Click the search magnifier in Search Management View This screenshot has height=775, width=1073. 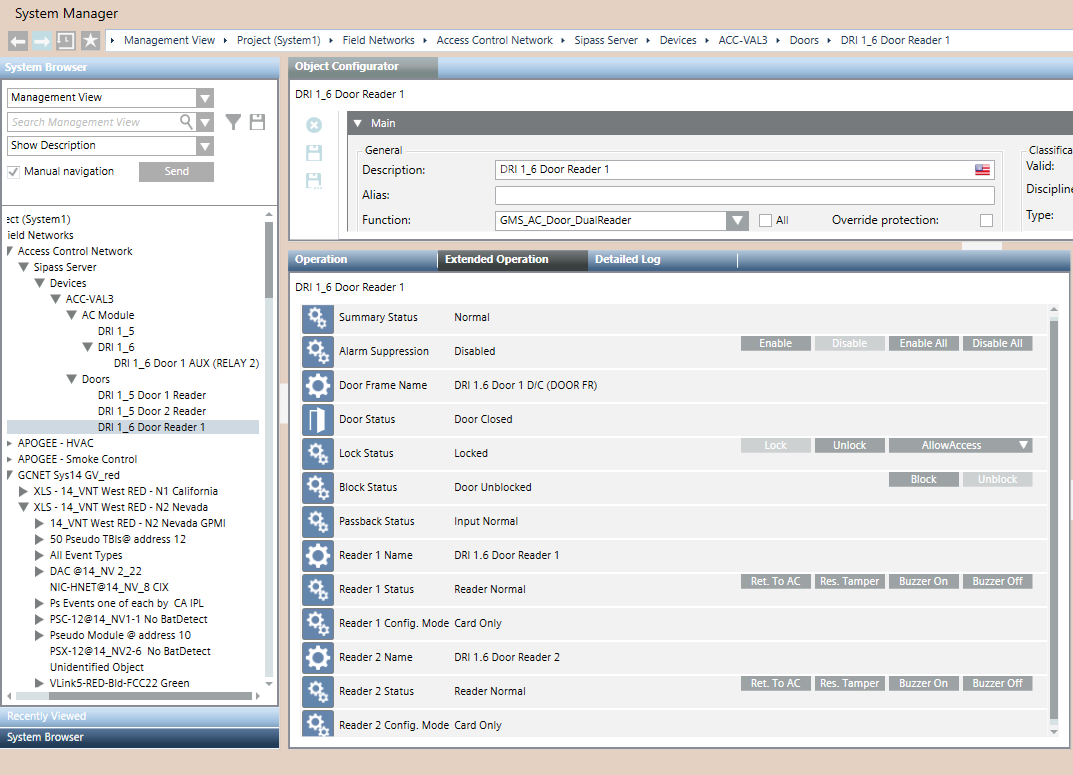tap(187, 120)
